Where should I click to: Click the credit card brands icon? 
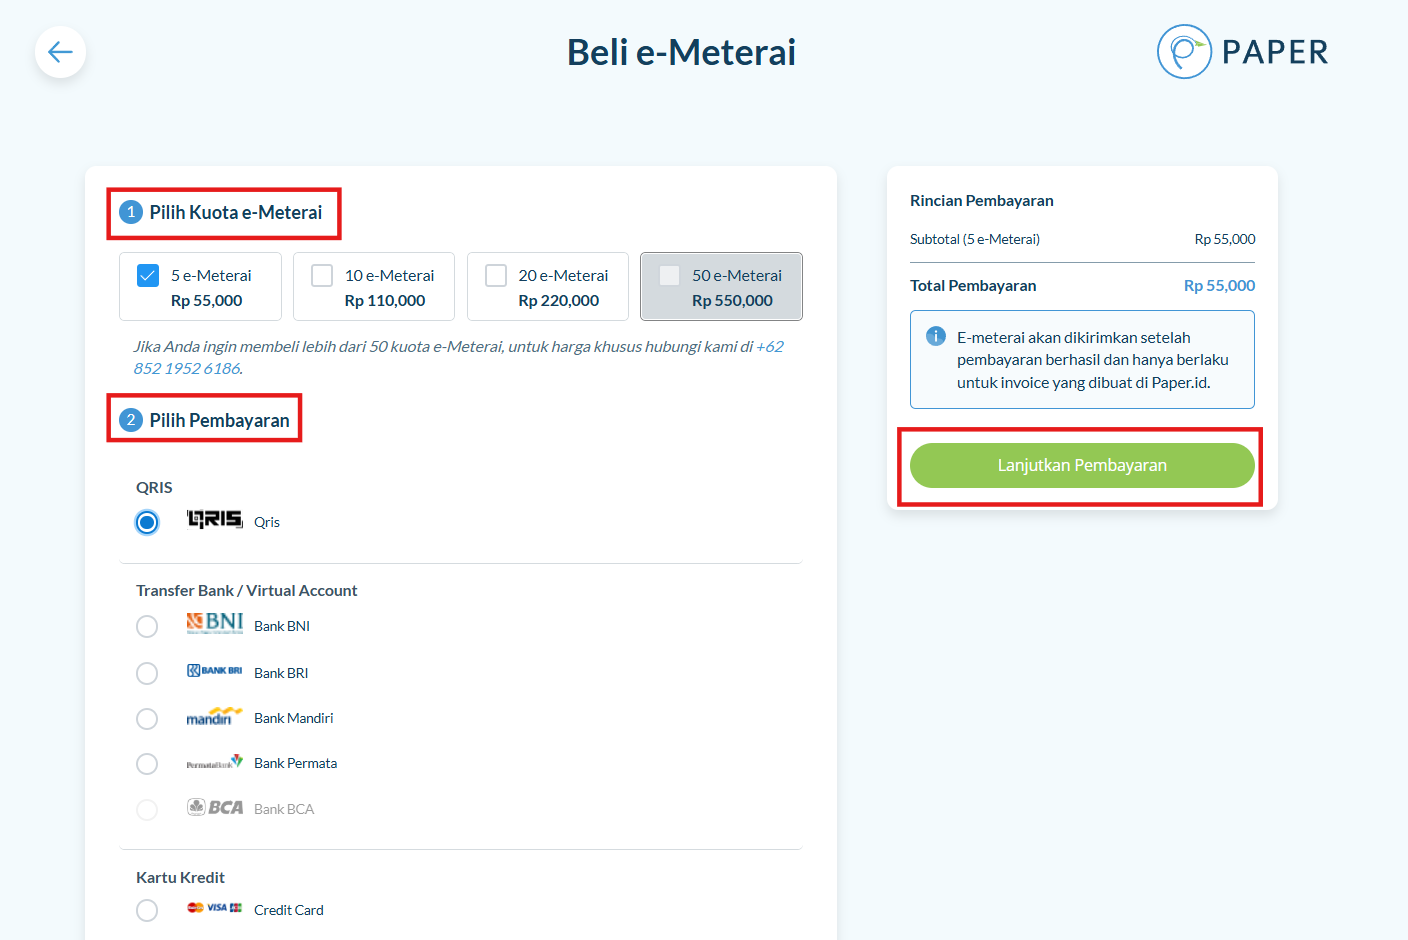pos(214,908)
